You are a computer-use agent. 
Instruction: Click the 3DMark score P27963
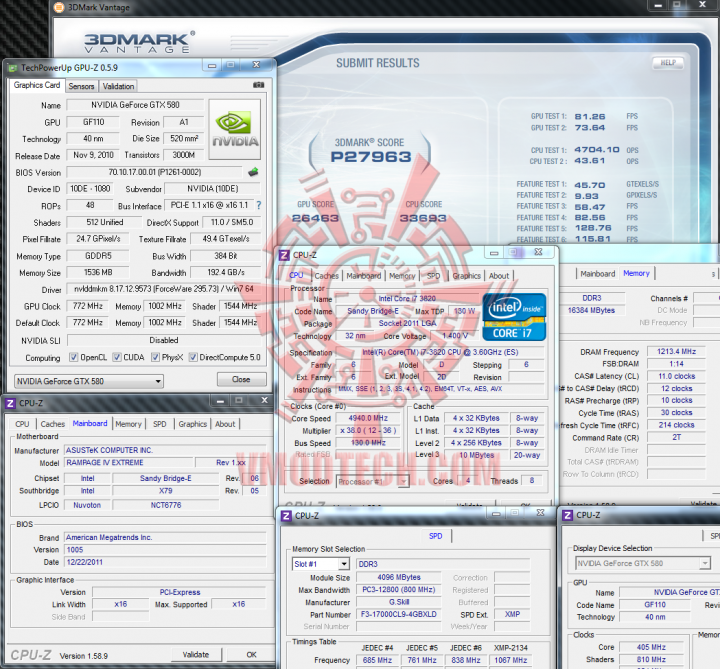[371, 157]
